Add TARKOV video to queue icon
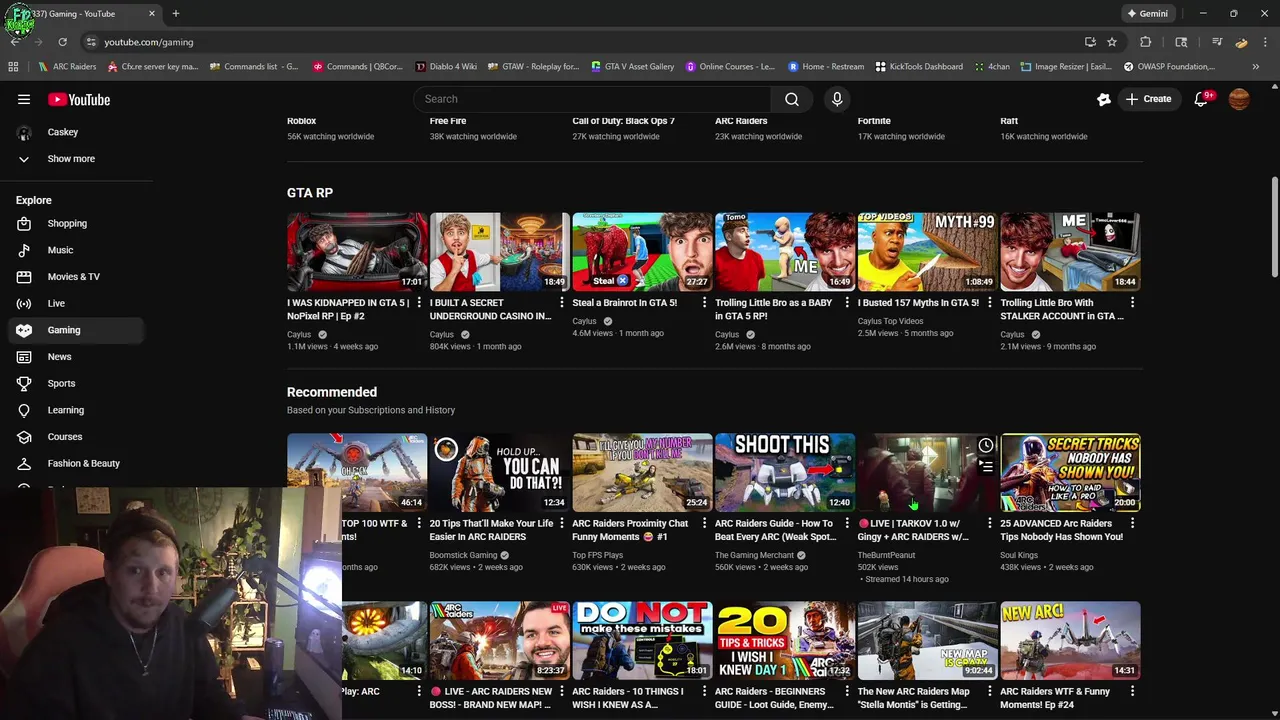 (986, 467)
